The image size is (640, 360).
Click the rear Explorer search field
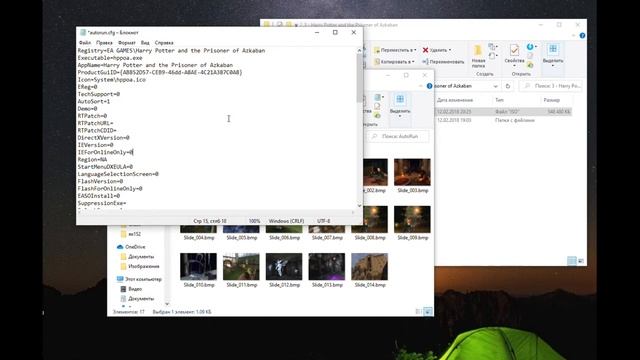551,86
